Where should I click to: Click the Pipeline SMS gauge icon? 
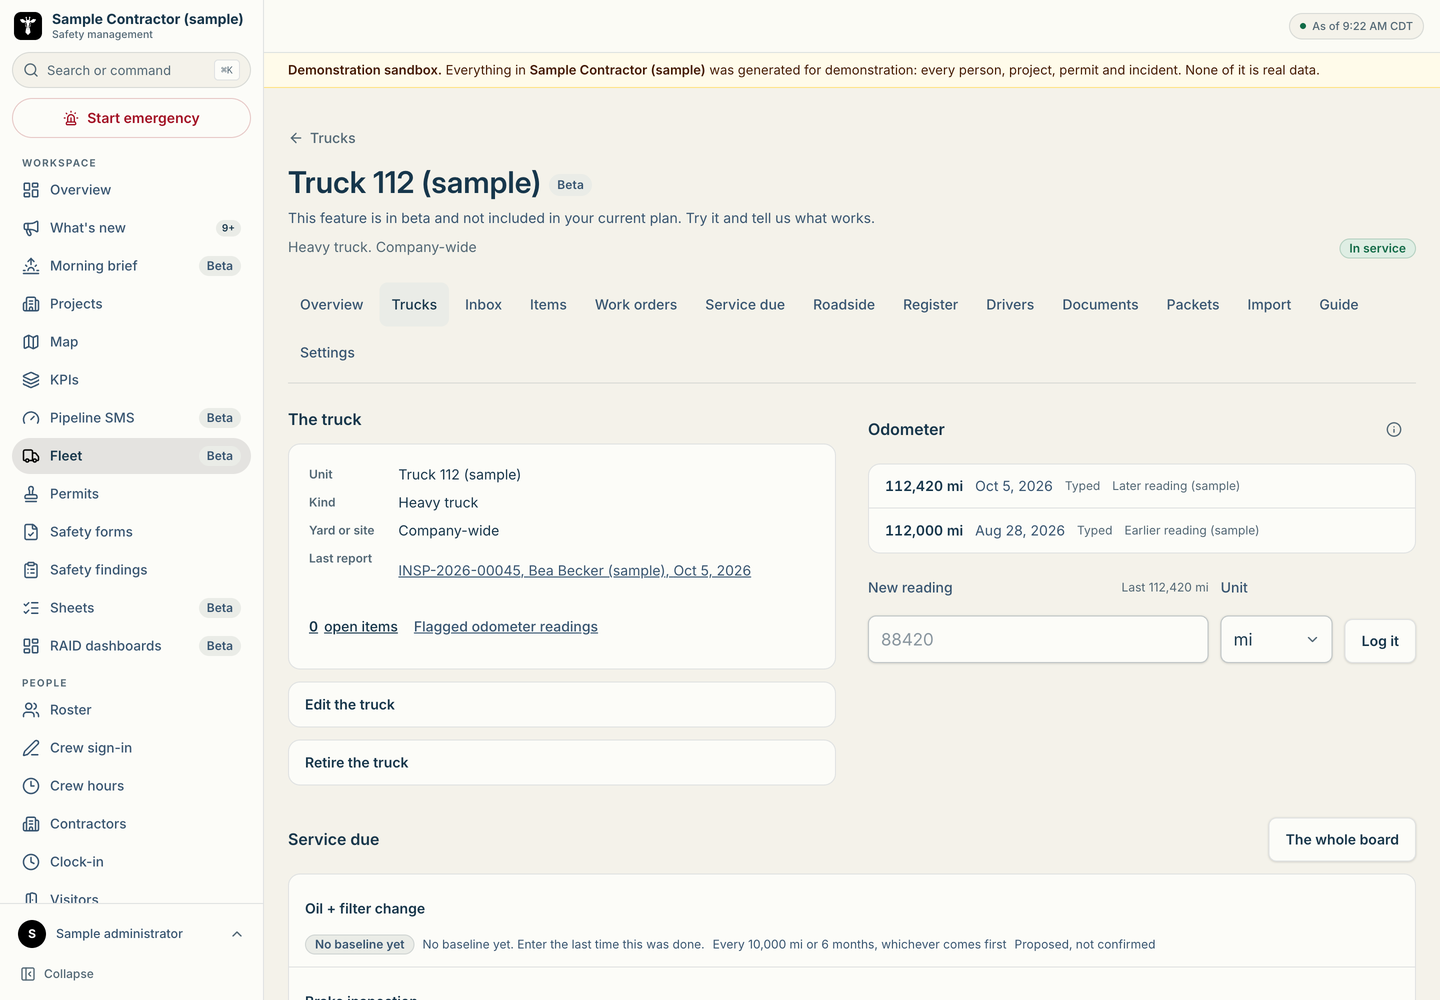point(31,418)
